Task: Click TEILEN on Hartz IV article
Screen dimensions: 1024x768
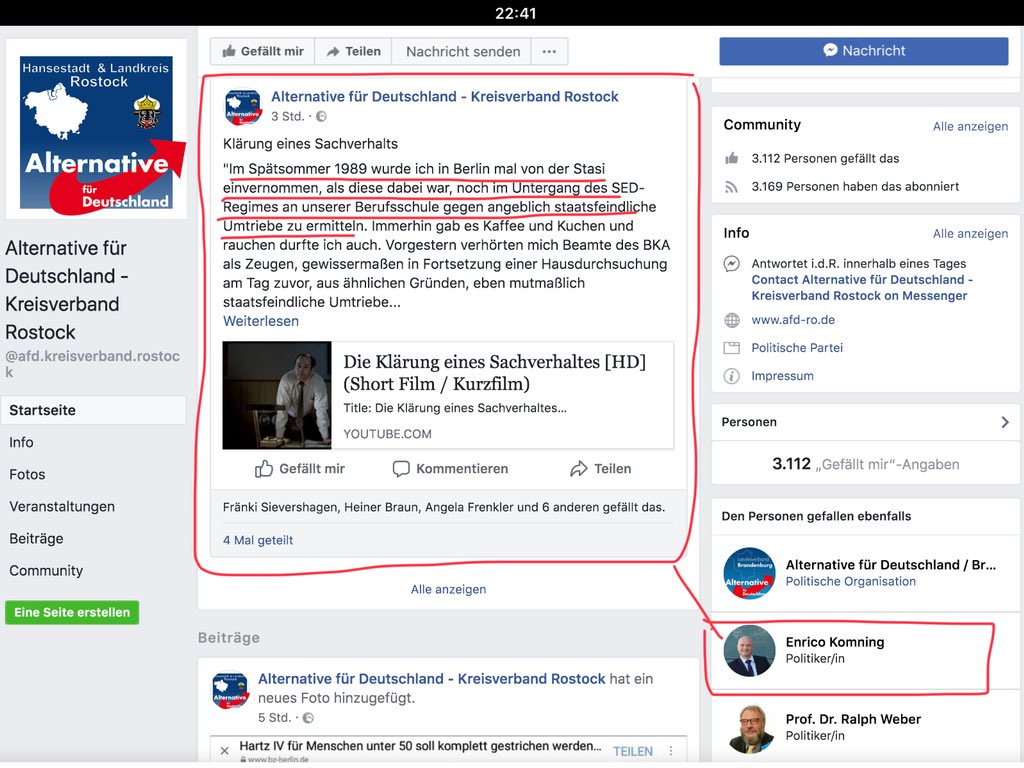Action: pos(633,752)
